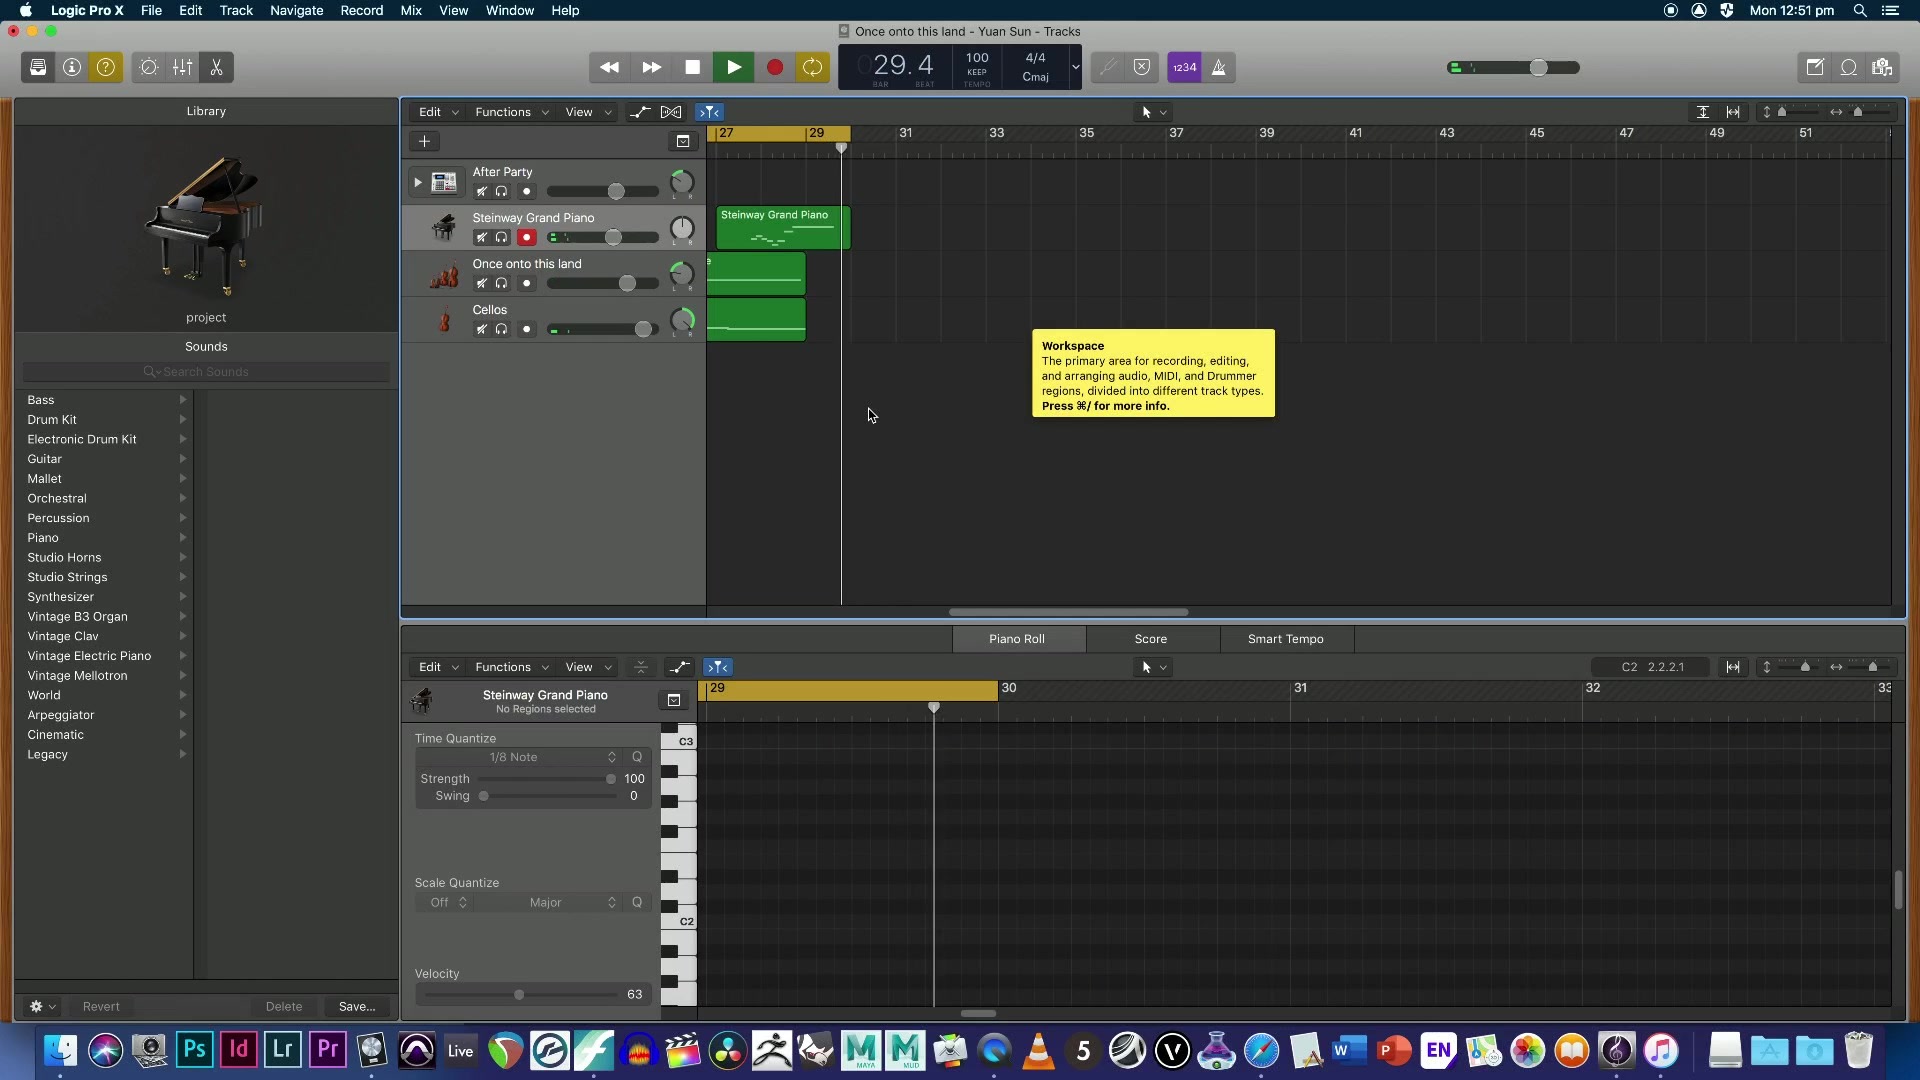The image size is (1920, 1080).
Task: Open the Navigate menu
Action: 296,10
